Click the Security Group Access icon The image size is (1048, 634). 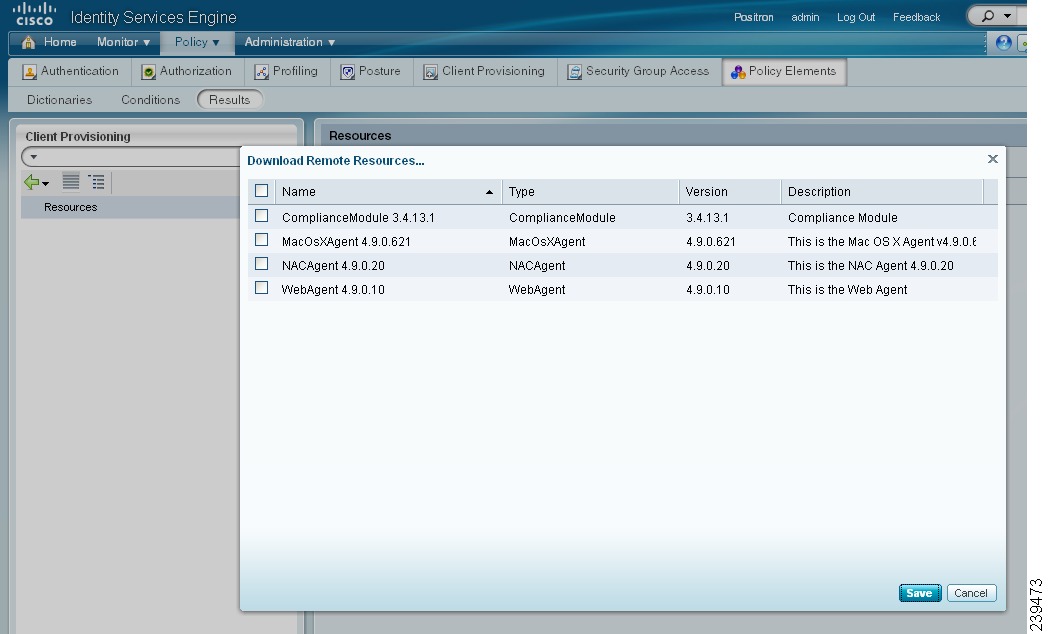(574, 72)
